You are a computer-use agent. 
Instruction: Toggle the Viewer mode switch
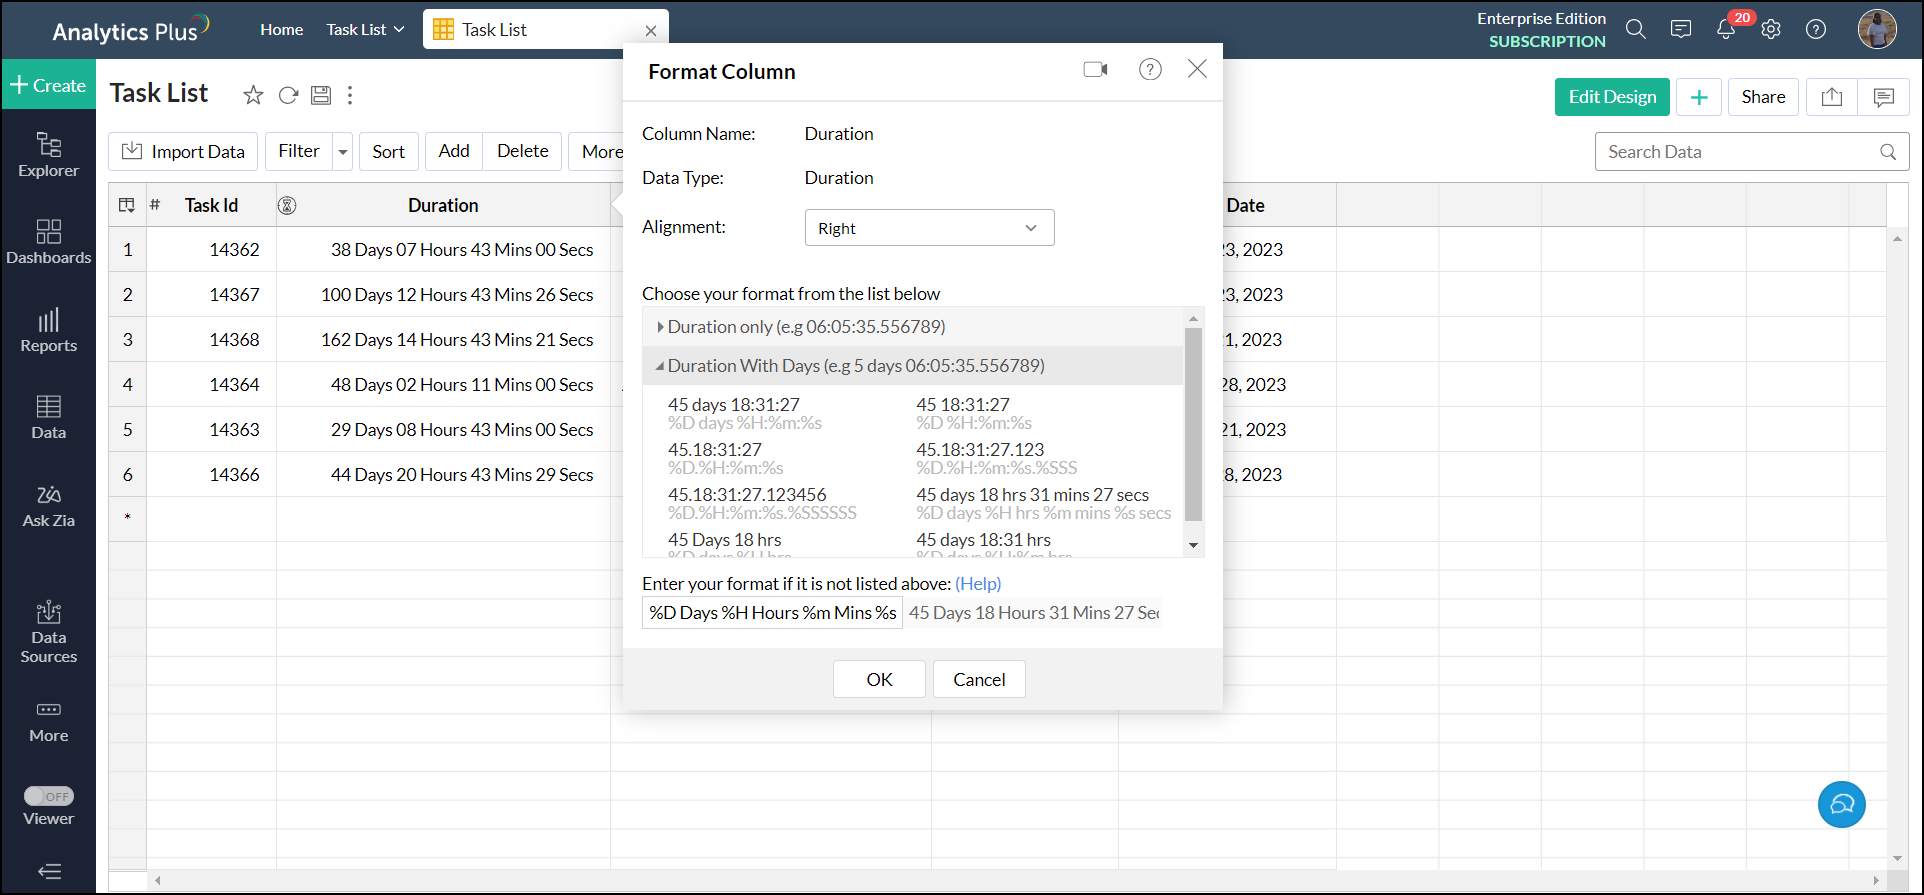coord(49,796)
